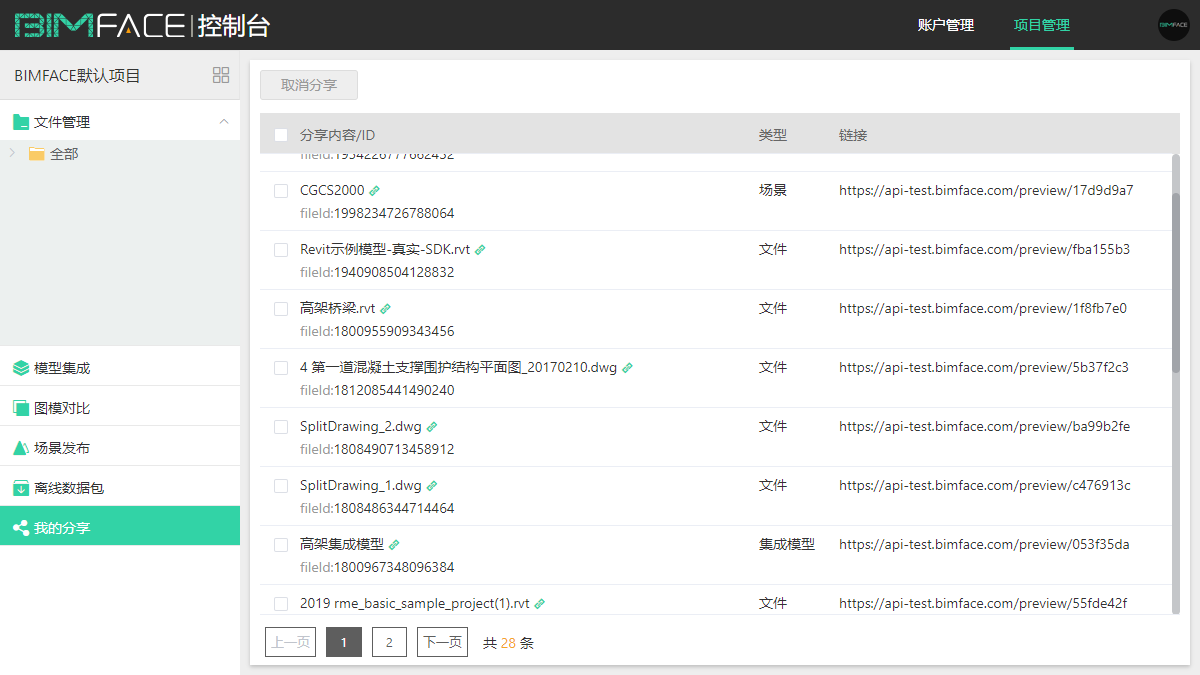This screenshot has width=1200, height=675.
Task: Click the 取消分享 cancel share button
Action: click(x=308, y=85)
